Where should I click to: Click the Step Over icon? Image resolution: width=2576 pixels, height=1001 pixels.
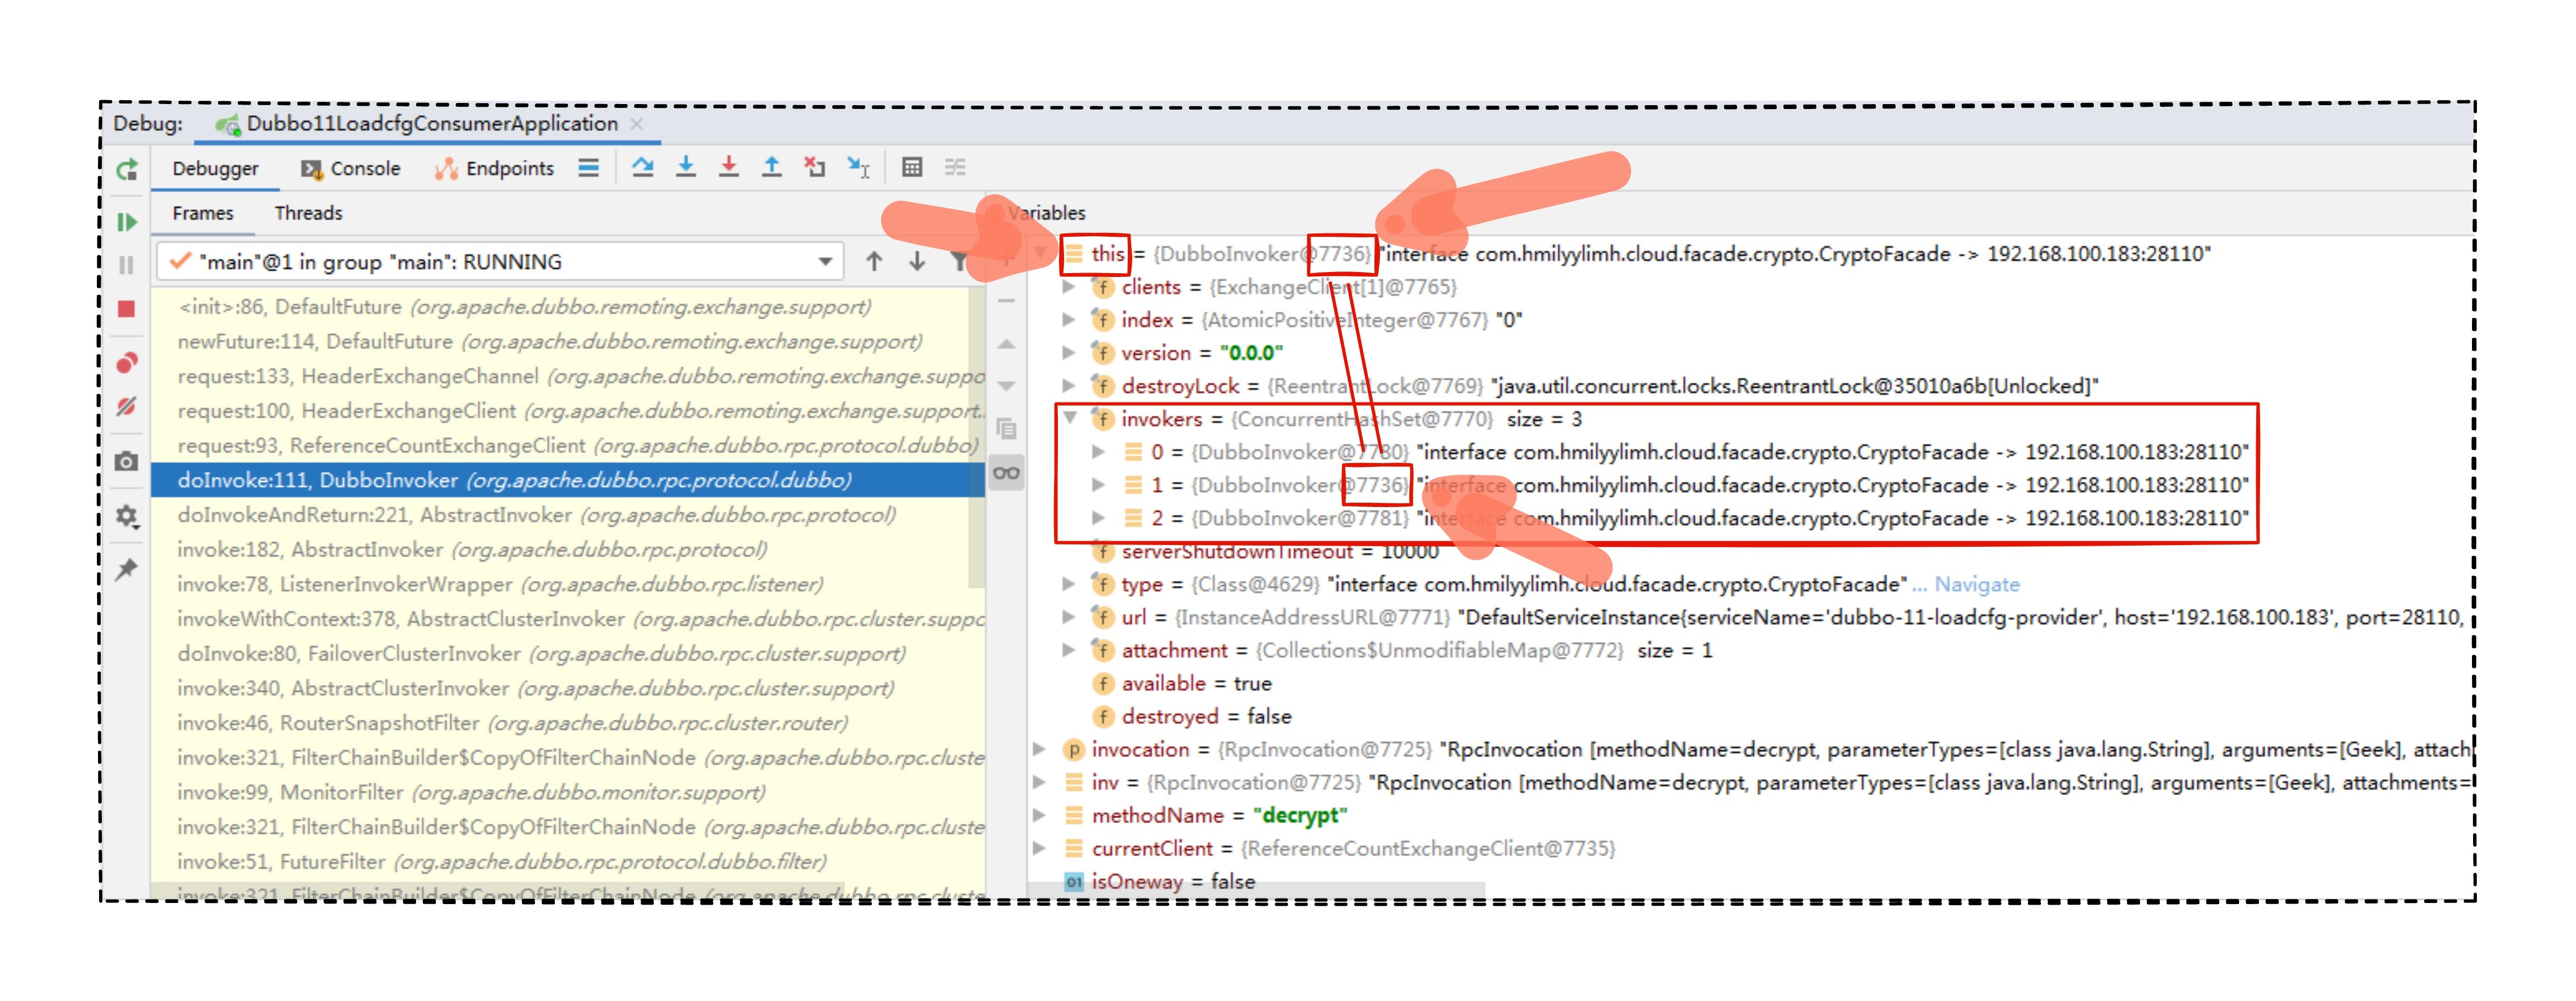pyautogui.click(x=643, y=167)
